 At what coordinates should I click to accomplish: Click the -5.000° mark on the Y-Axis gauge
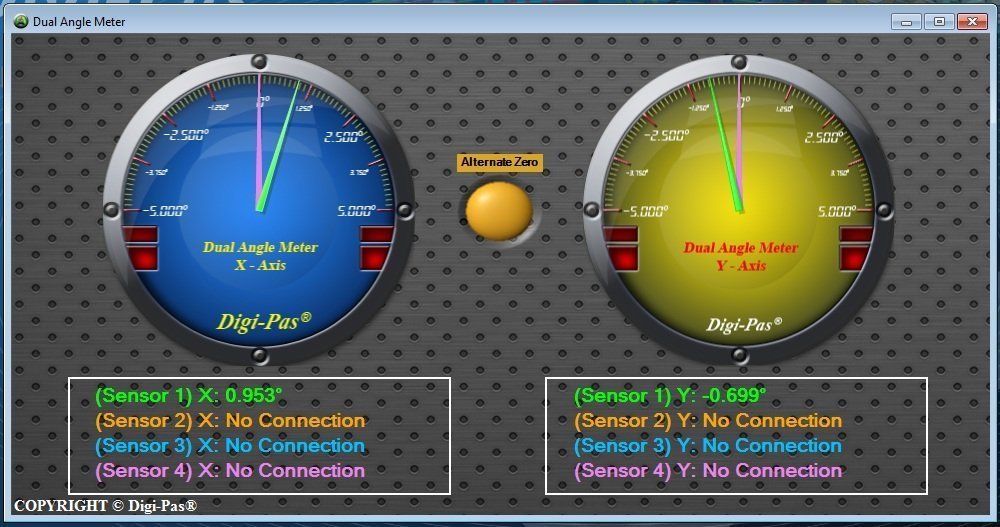(645, 211)
